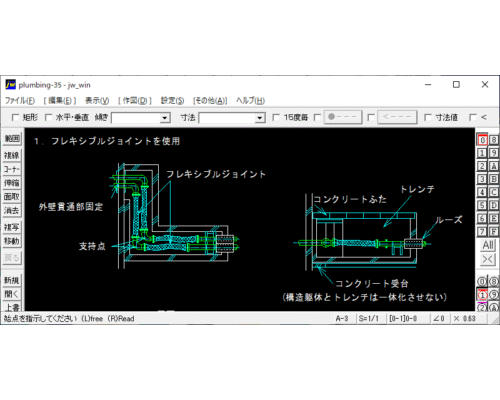Click the S=1/1 scale in status bar
Viewport: 500px width, 400px height.
pos(369,319)
